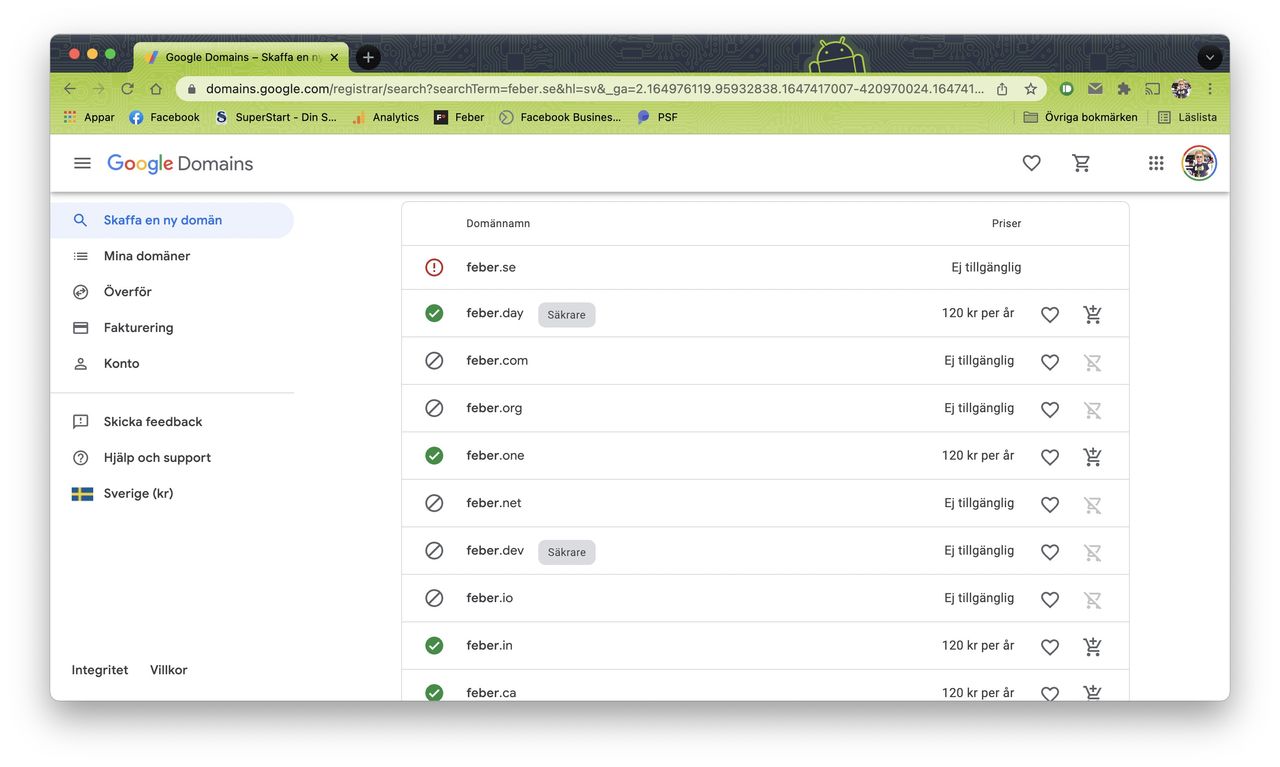The width and height of the screenshot is (1280, 767).
Task: Open the Villkor link
Action: click(x=169, y=670)
